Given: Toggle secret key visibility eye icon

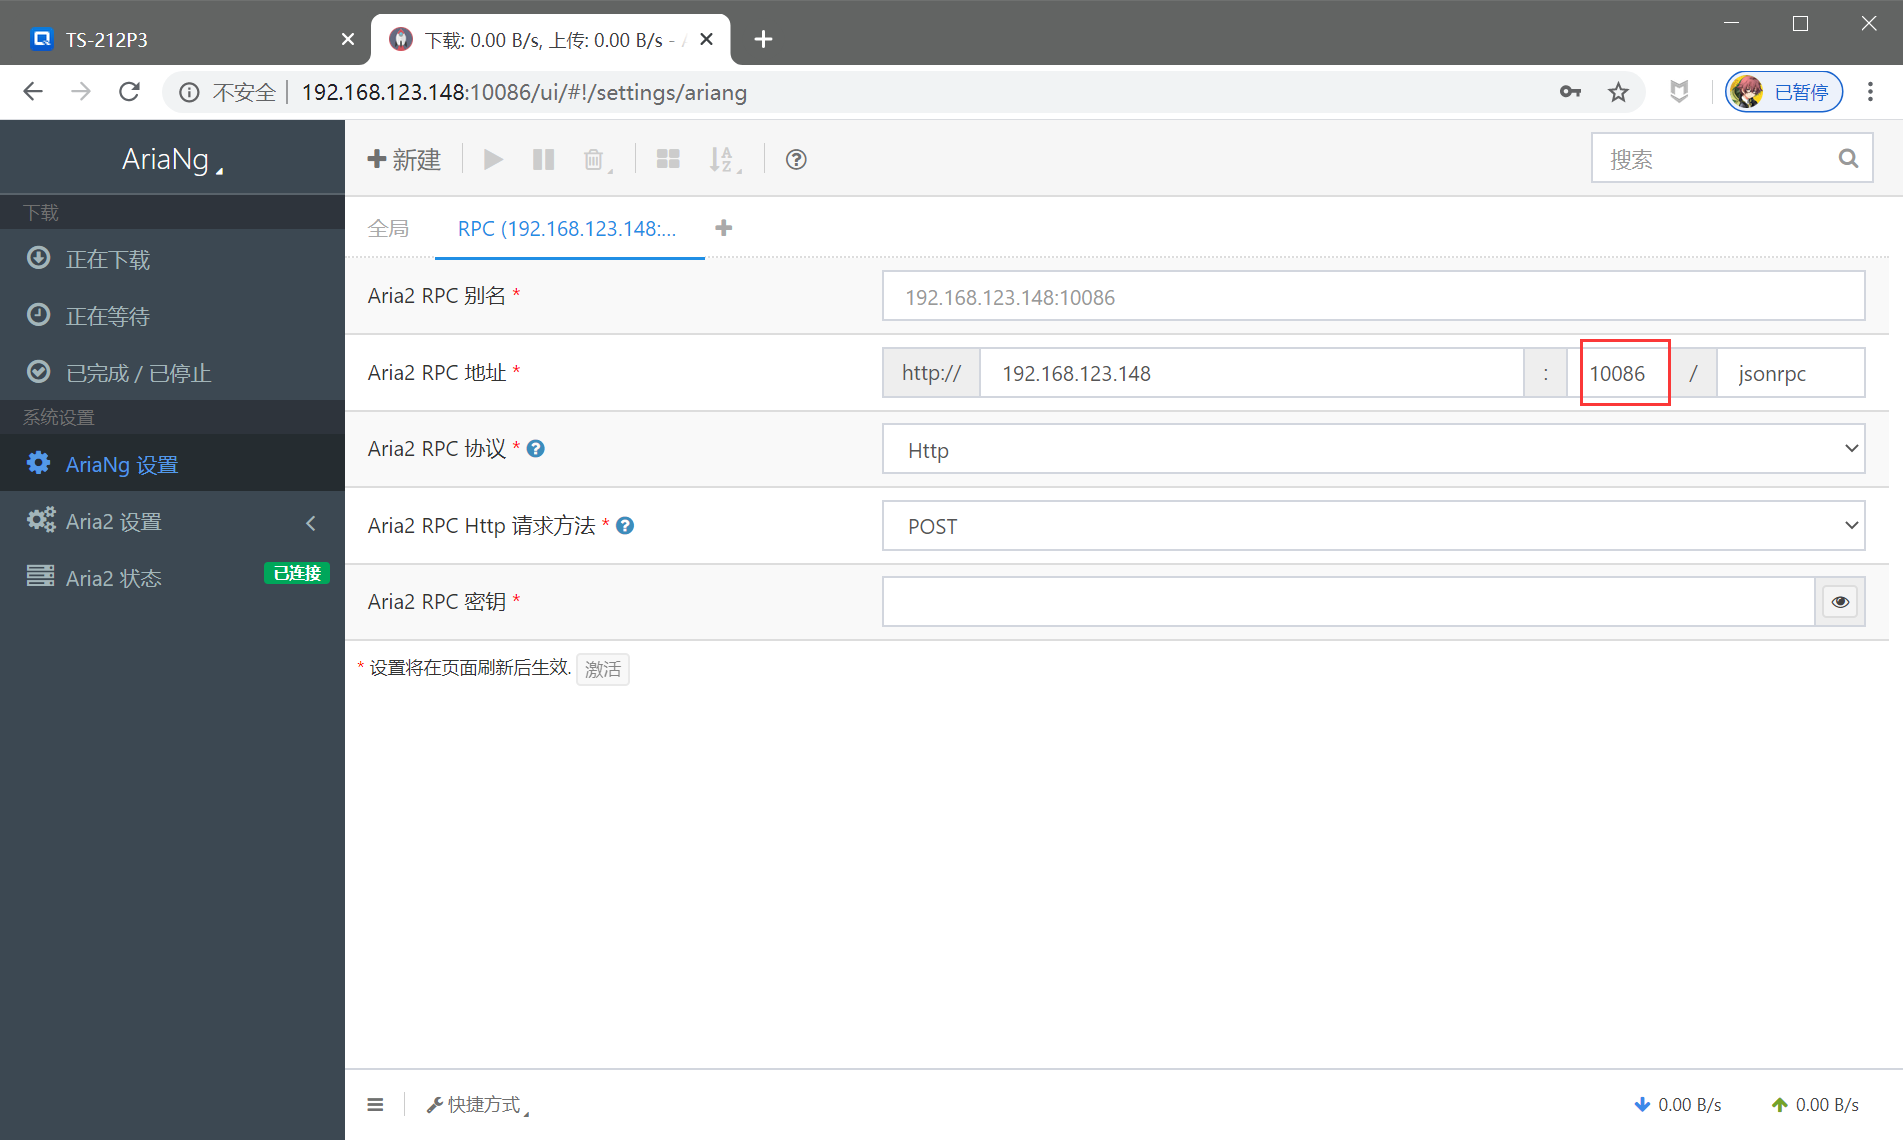Looking at the screenshot, I should (x=1840, y=602).
